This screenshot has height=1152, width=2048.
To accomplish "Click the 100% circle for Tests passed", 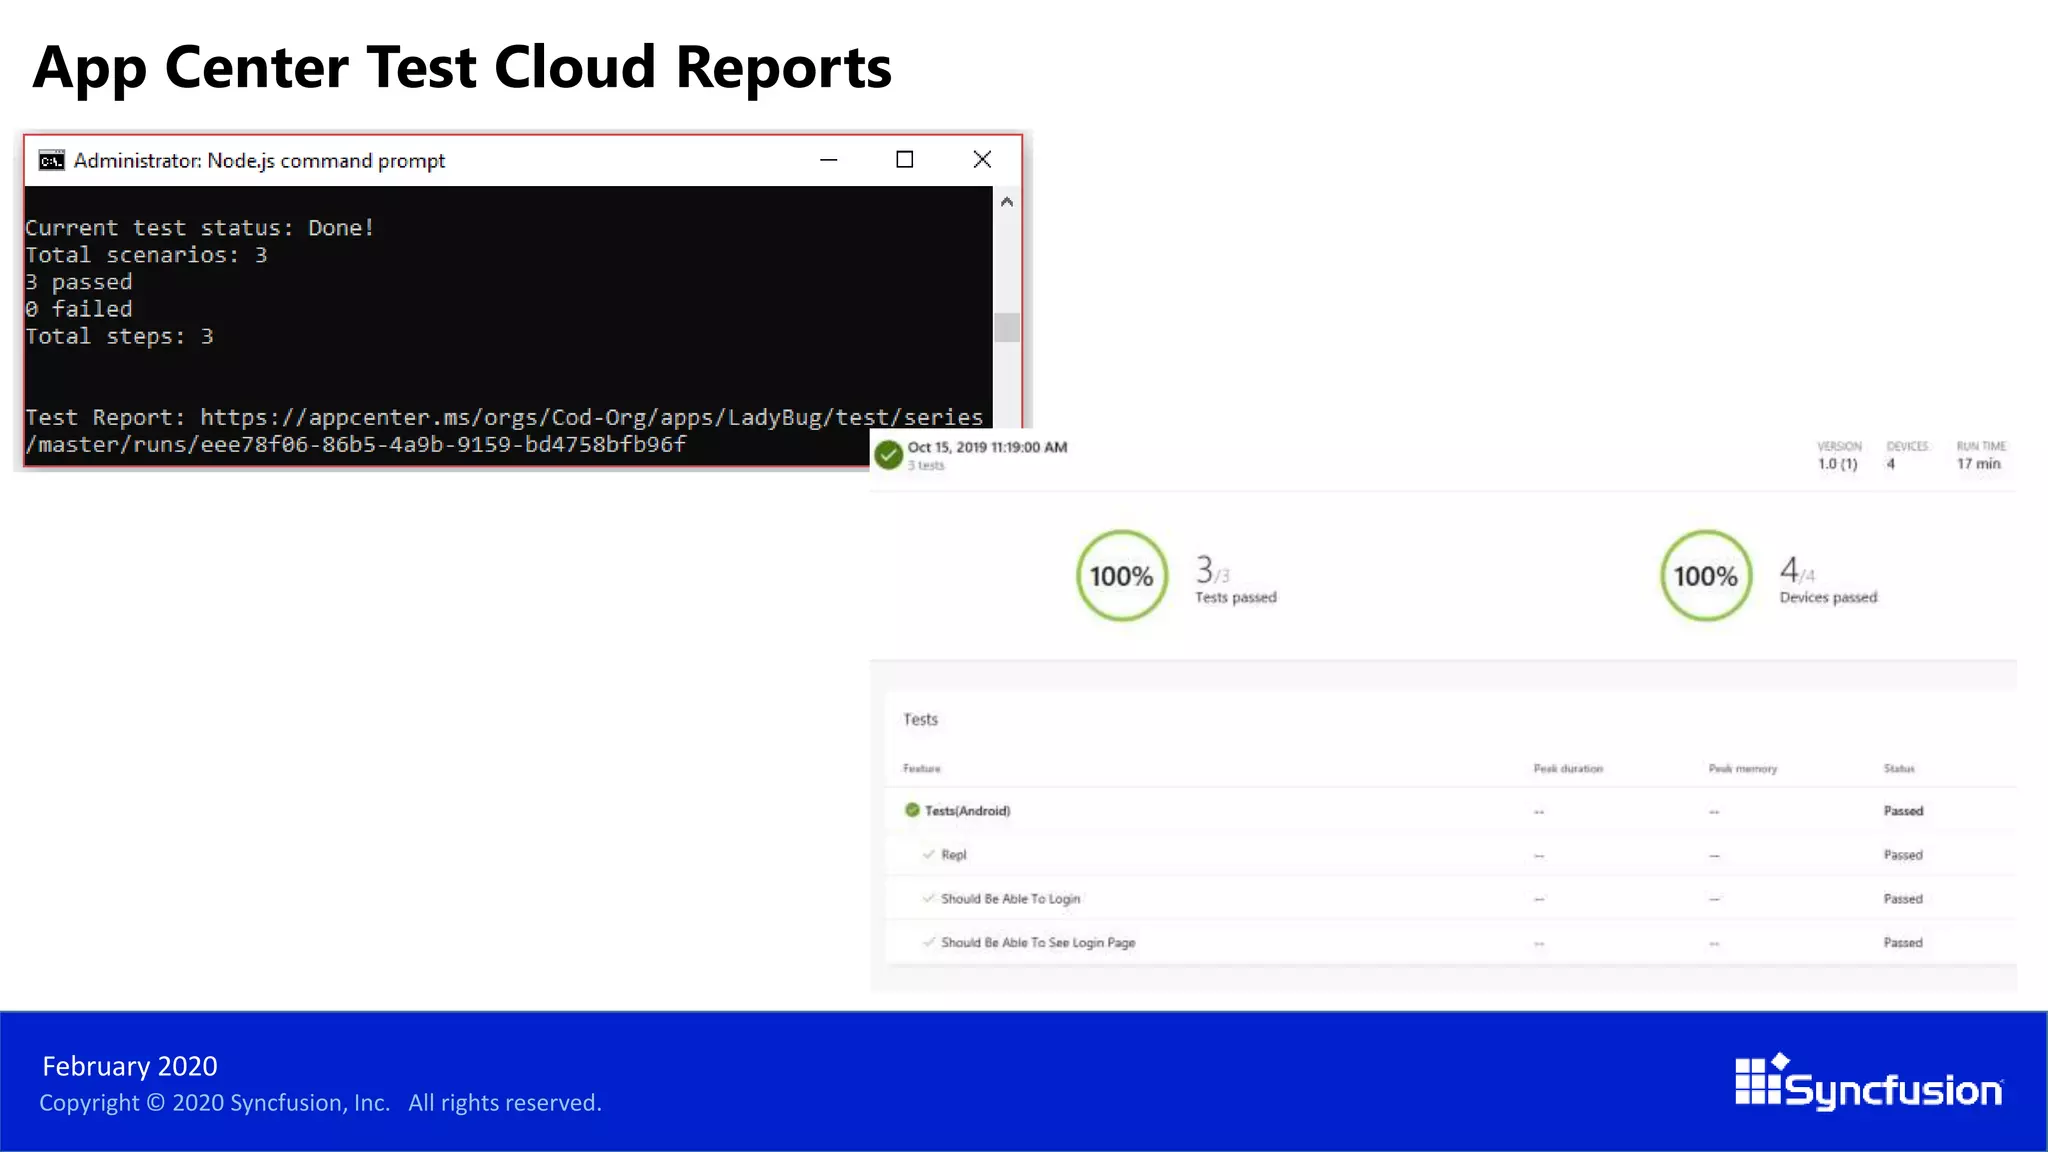I will coord(1122,576).
